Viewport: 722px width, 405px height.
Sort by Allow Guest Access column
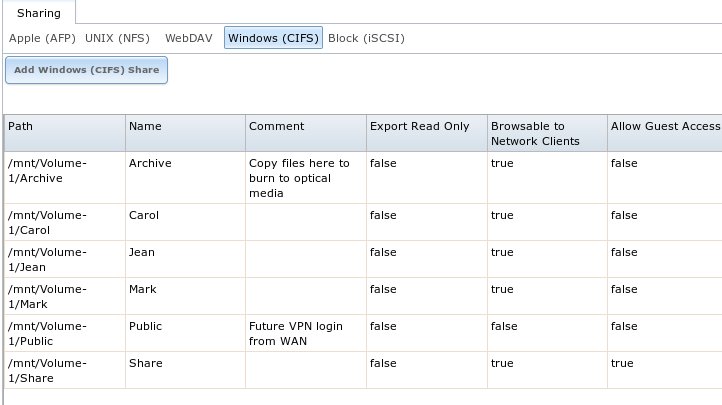(x=665, y=133)
